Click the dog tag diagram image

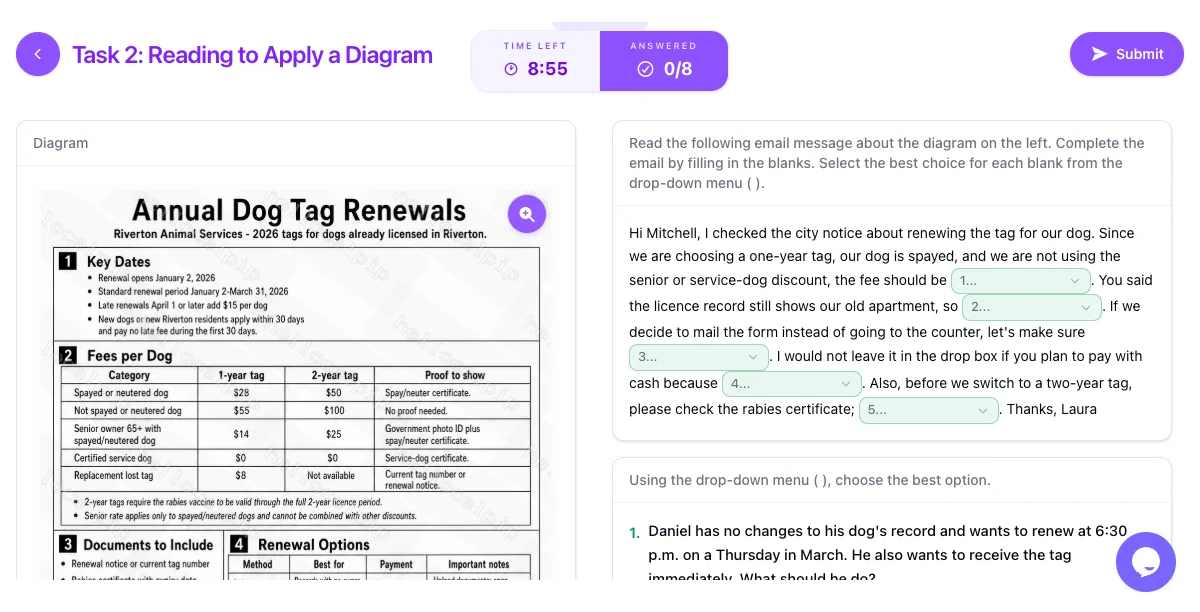coord(296,385)
